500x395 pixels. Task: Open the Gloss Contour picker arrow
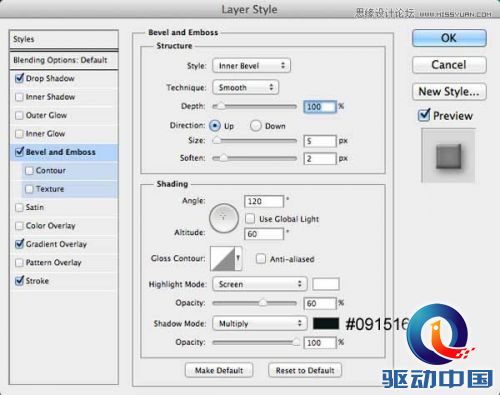point(238,258)
